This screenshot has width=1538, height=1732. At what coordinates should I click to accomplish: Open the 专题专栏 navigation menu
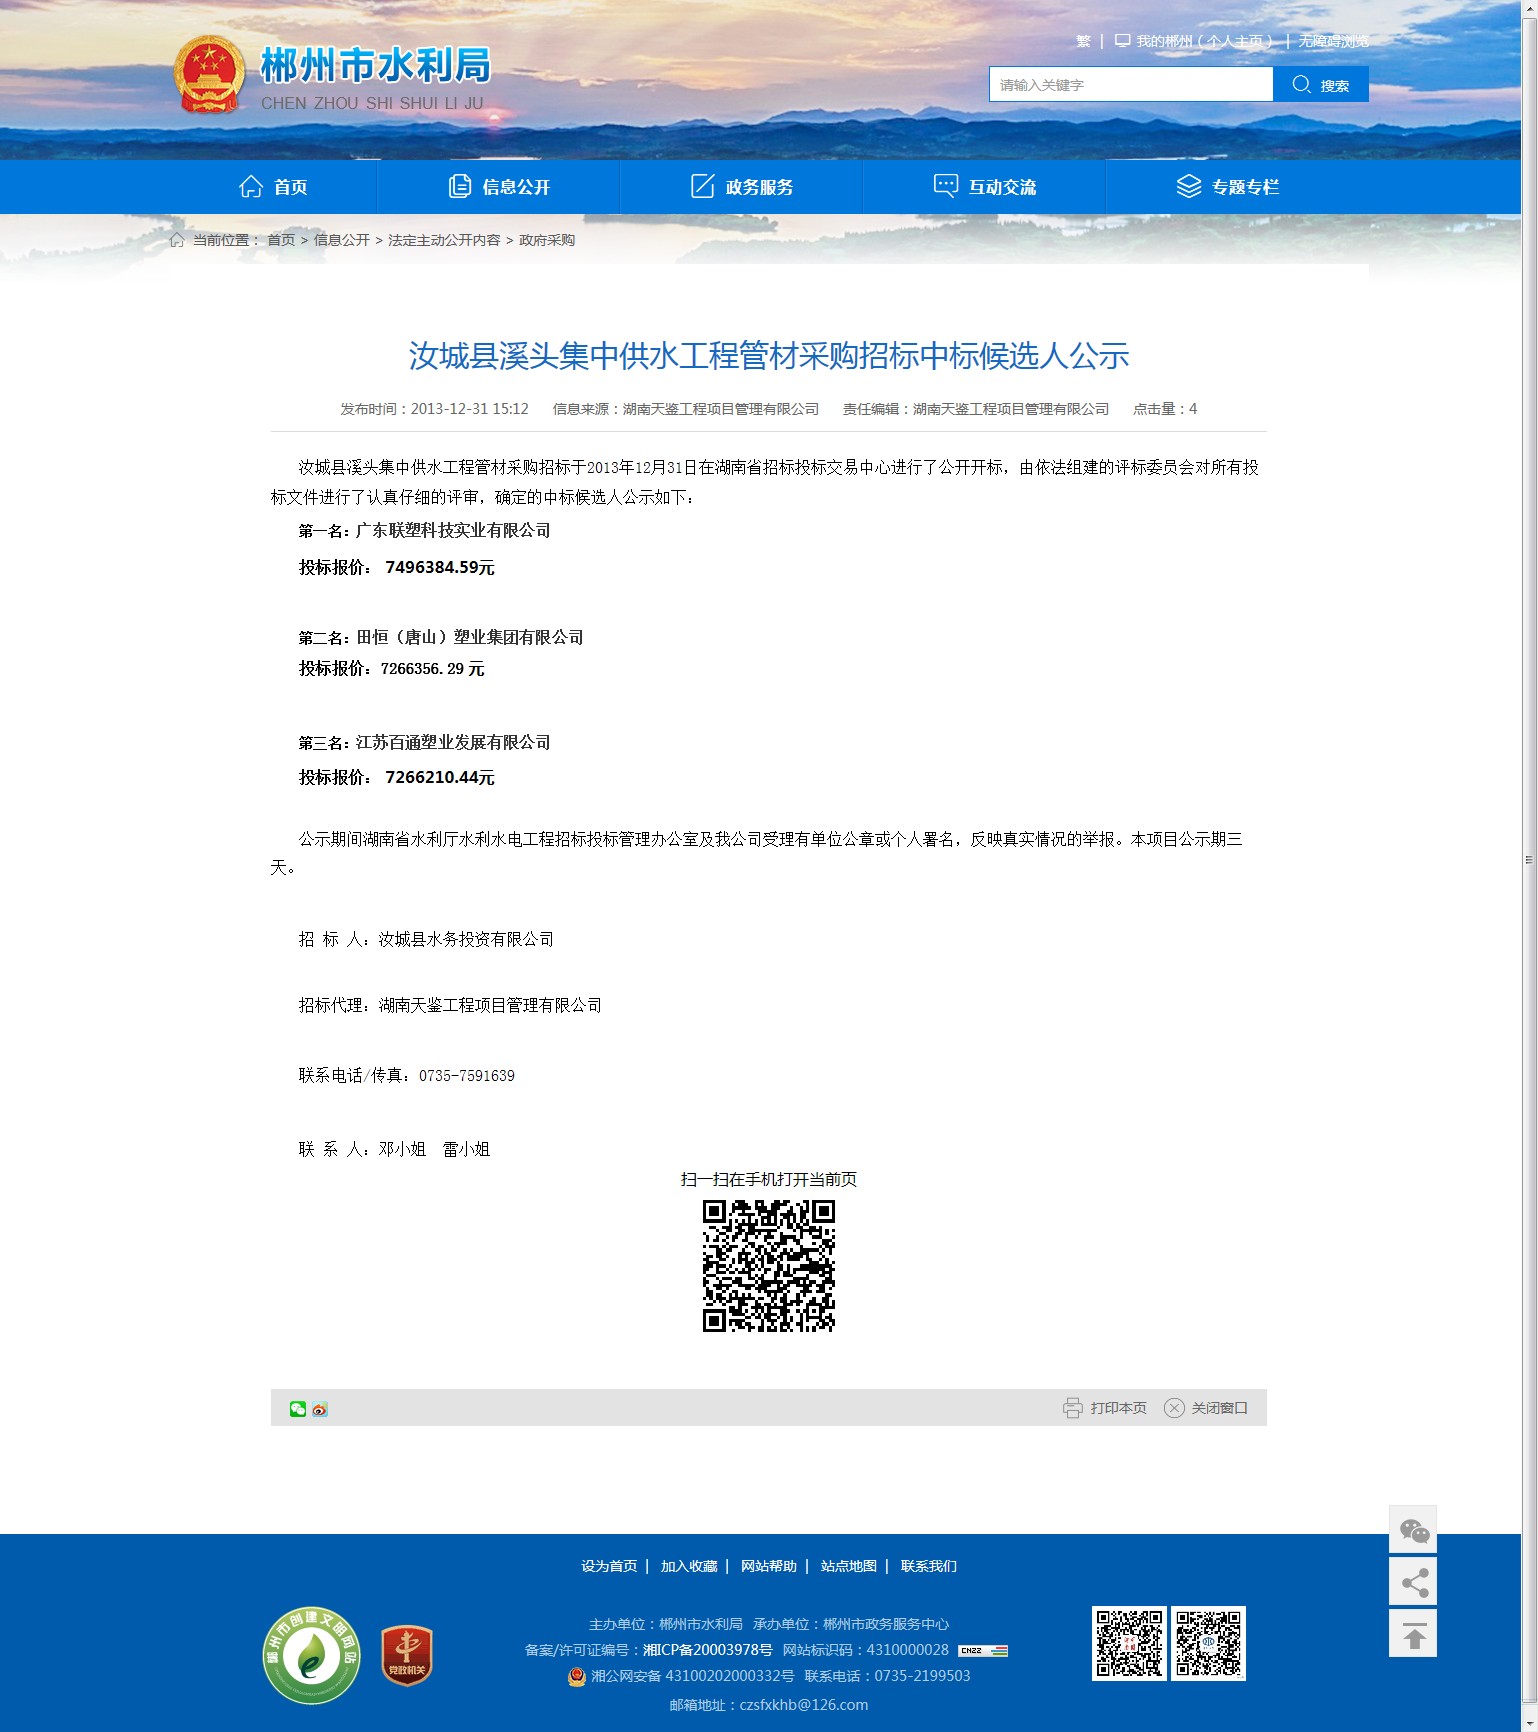point(1228,187)
